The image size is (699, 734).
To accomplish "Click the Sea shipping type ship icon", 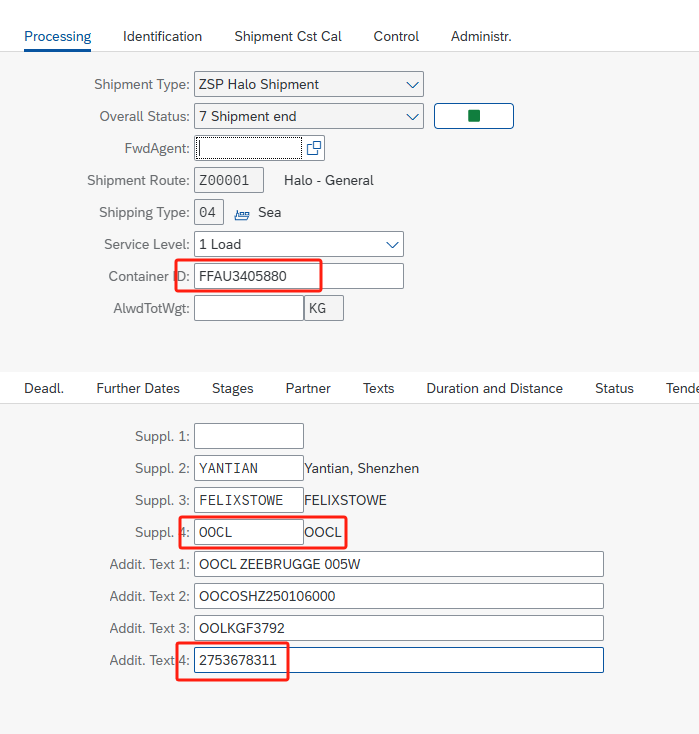I will [x=241, y=213].
